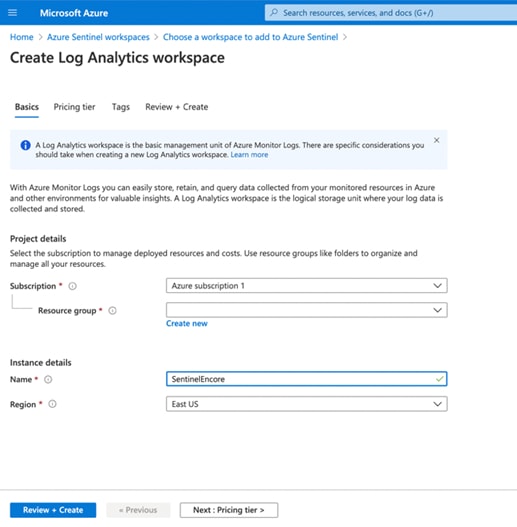
Task: Open Choose a workspace breadcrumb link
Action: [x=250, y=37]
